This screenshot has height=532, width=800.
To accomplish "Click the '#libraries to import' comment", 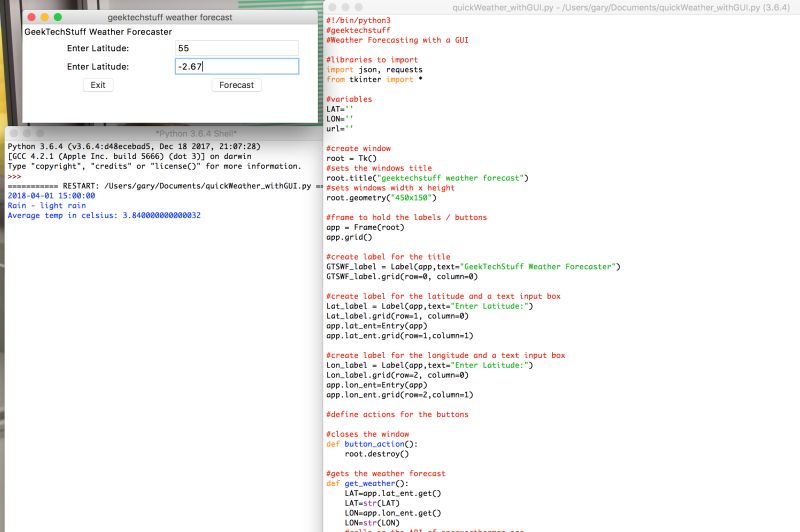I will click(x=372, y=60).
